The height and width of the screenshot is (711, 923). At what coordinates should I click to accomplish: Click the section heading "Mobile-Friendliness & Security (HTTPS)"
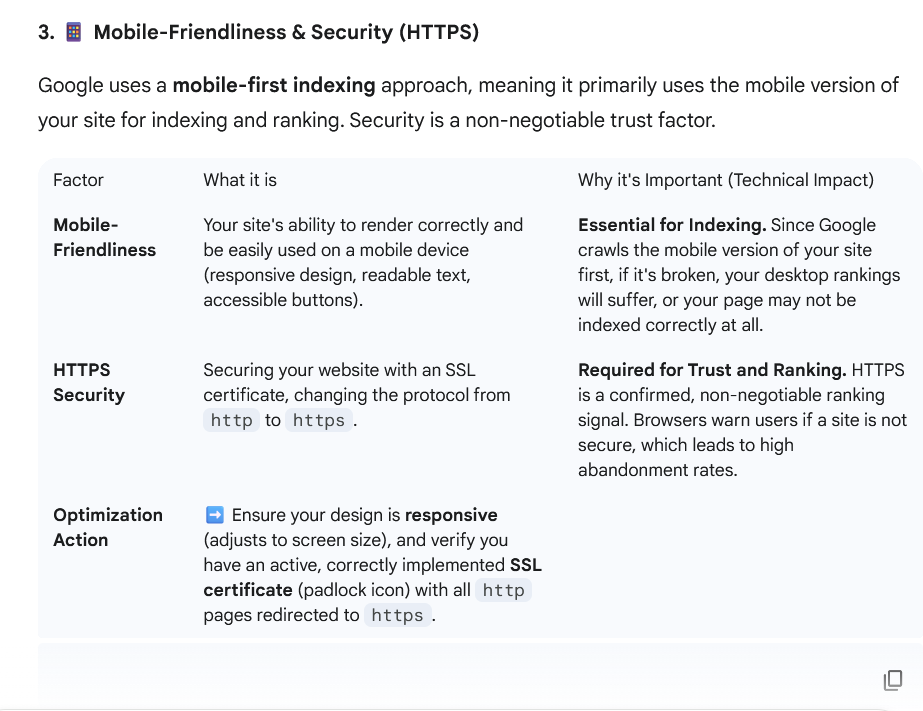click(x=286, y=33)
